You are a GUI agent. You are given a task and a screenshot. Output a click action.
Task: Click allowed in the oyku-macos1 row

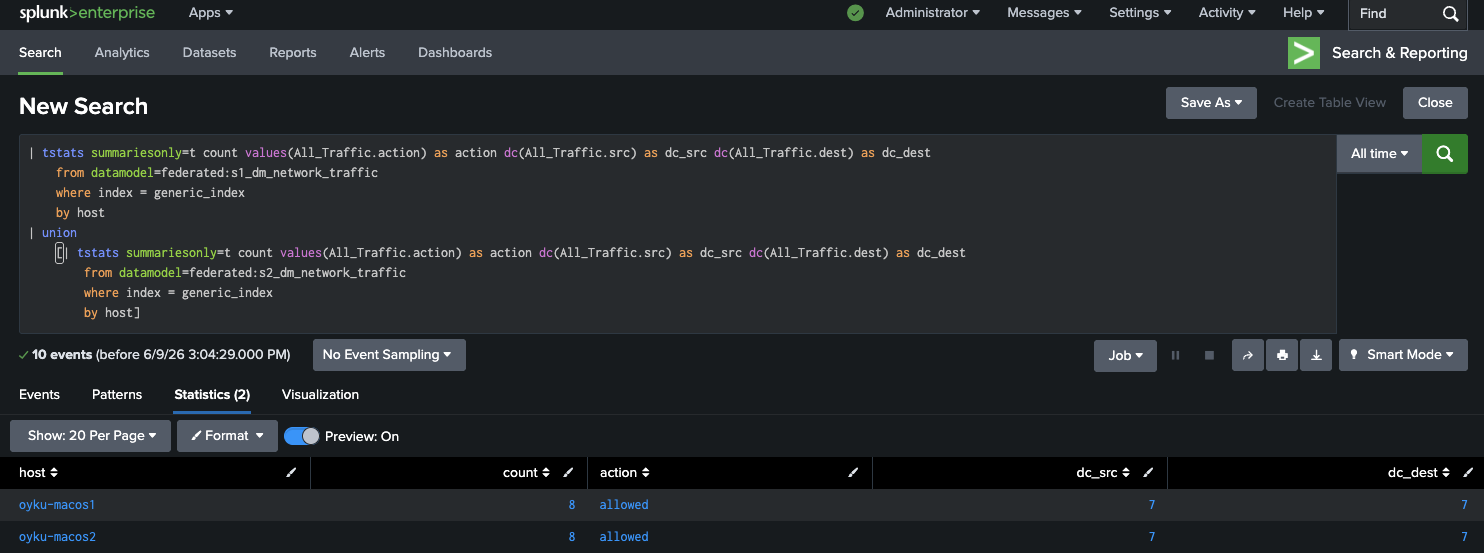[624, 505]
